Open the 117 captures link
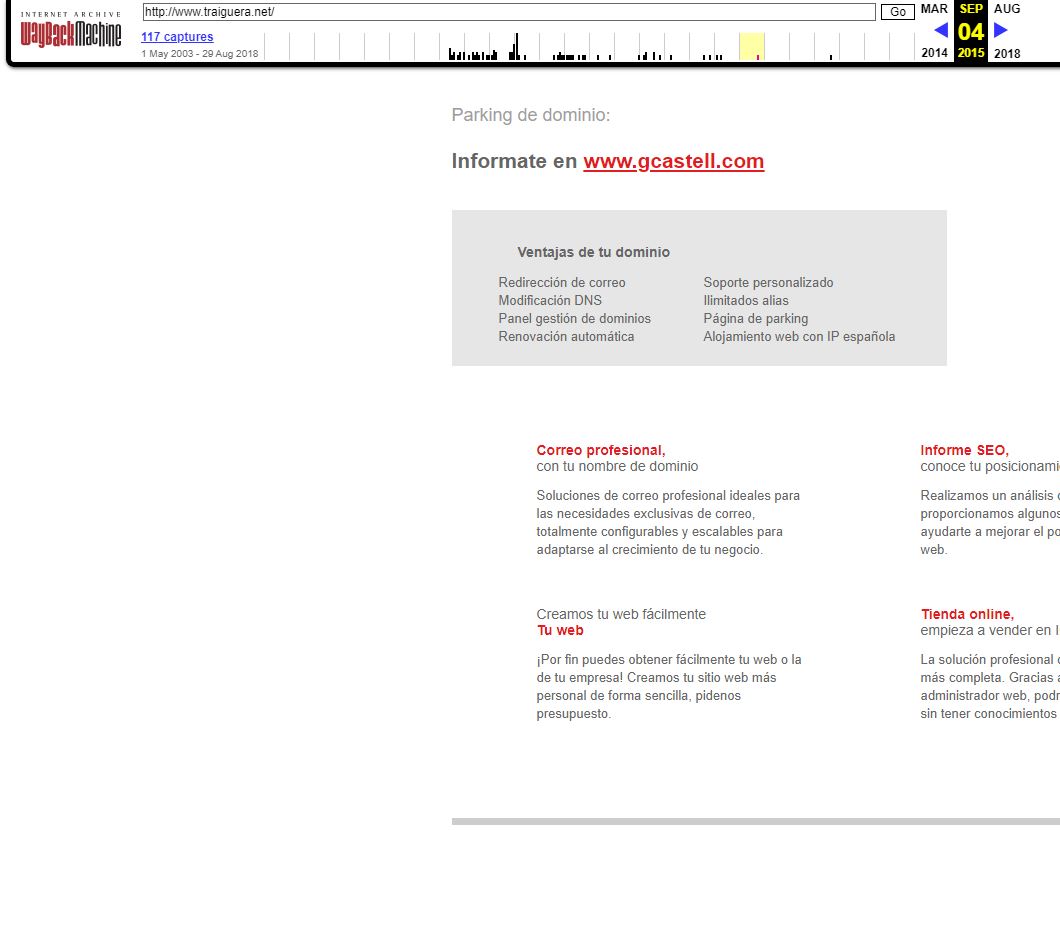This screenshot has height=935, width=1060. coord(177,37)
